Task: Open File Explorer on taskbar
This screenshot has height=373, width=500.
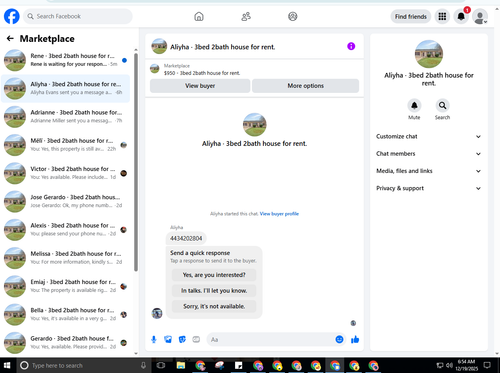Action: (x=181, y=365)
